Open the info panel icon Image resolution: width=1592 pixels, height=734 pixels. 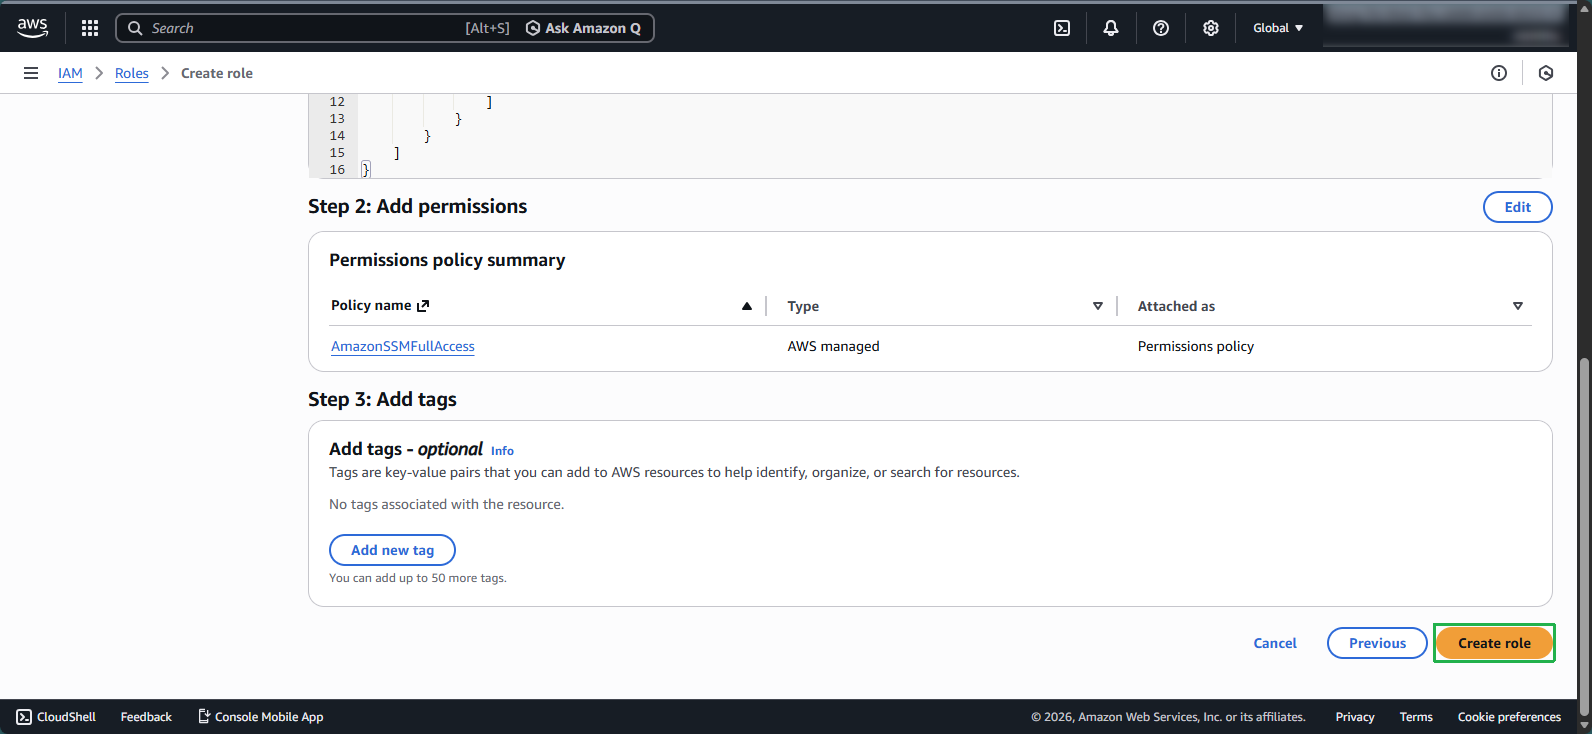tap(1499, 73)
